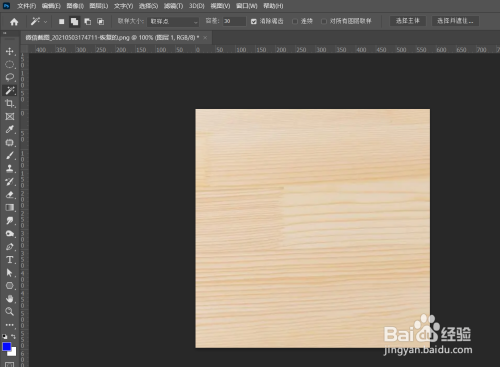This screenshot has height=367, width=500.
Task: Select the Horizontal Type tool
Action: [x=10, y=260]
